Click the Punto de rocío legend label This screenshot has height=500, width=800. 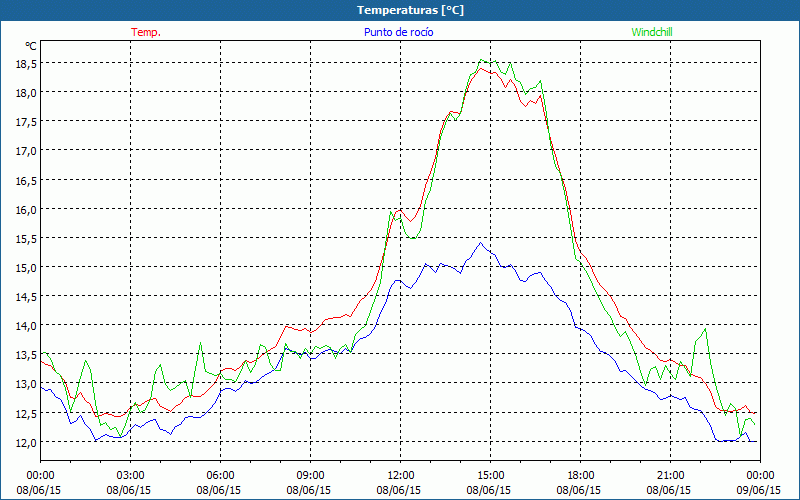tap(398, 32)
